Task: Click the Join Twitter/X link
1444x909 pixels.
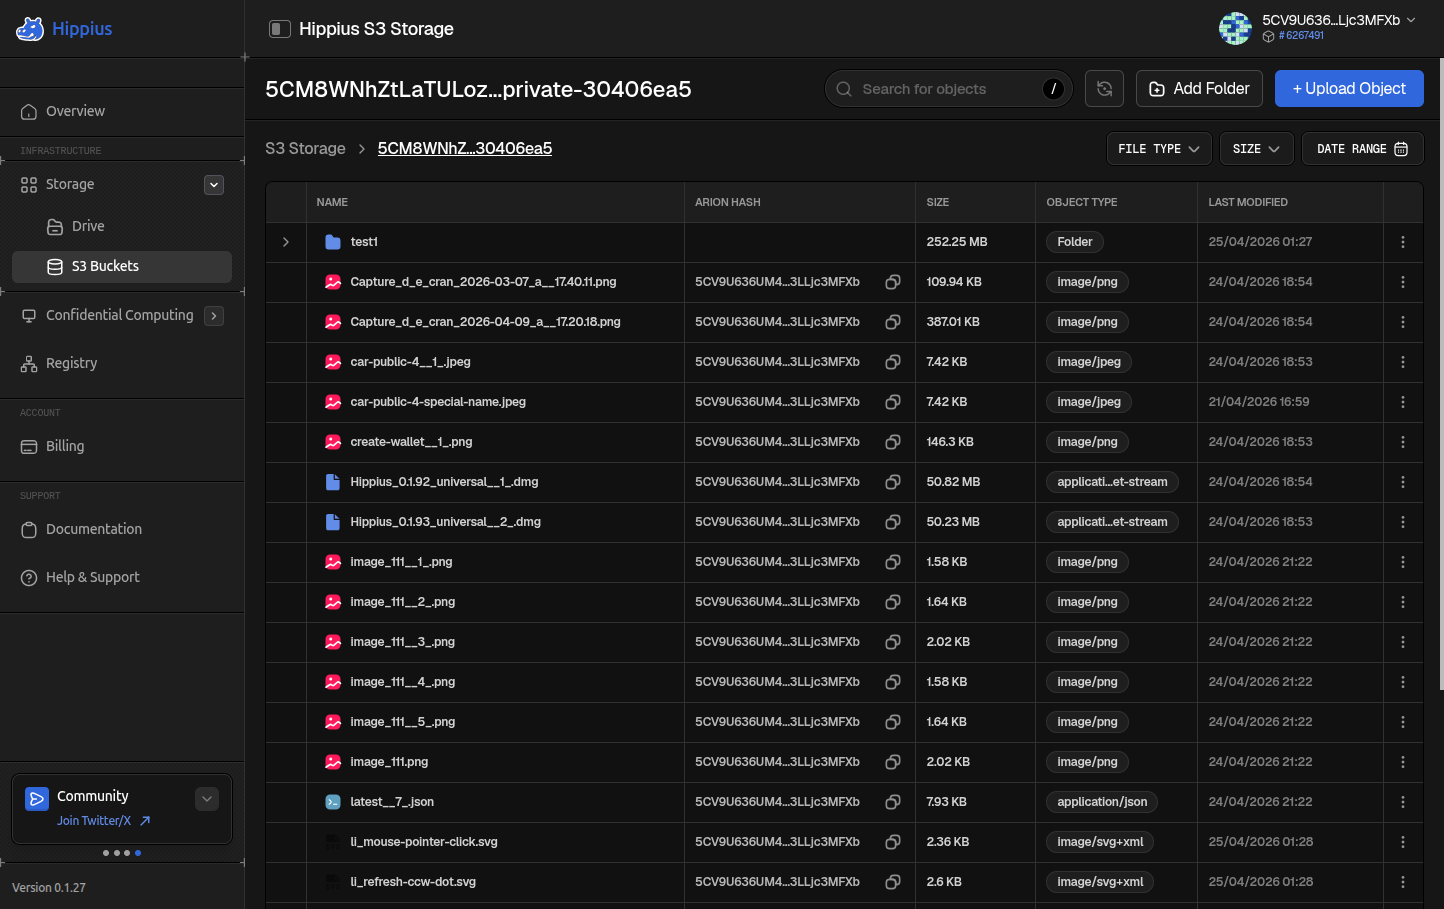Action: (103, 821)
